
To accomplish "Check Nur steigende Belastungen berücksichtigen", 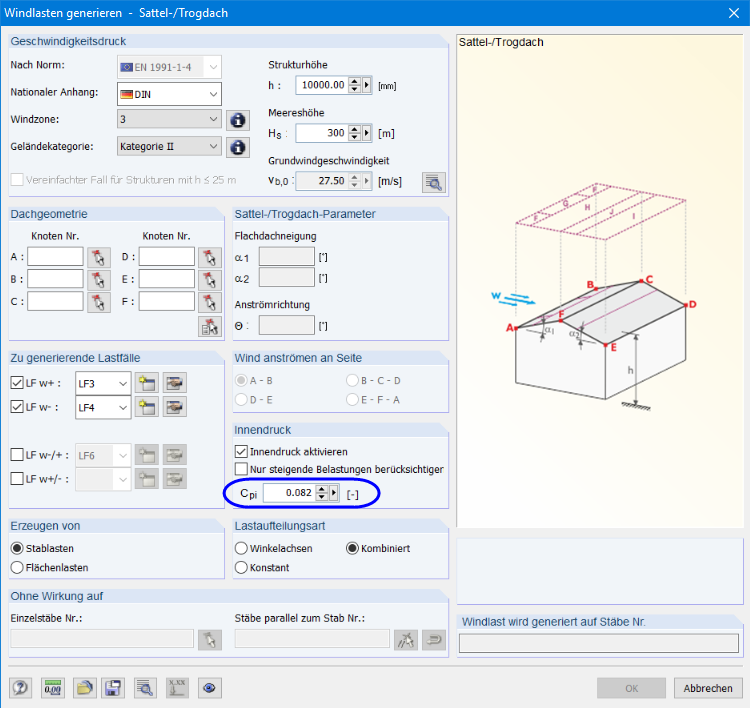I will [241, 469].
